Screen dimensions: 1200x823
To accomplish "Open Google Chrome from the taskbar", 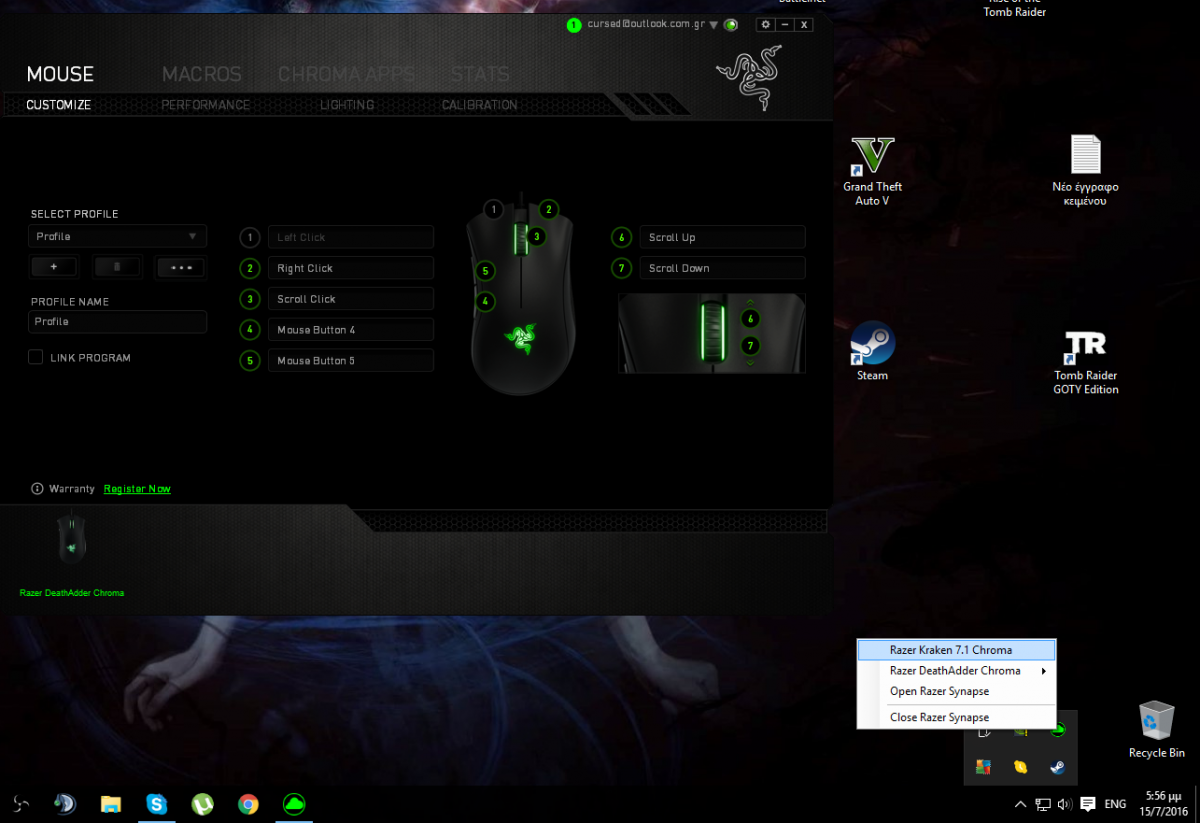I will (x=249, y=803).
